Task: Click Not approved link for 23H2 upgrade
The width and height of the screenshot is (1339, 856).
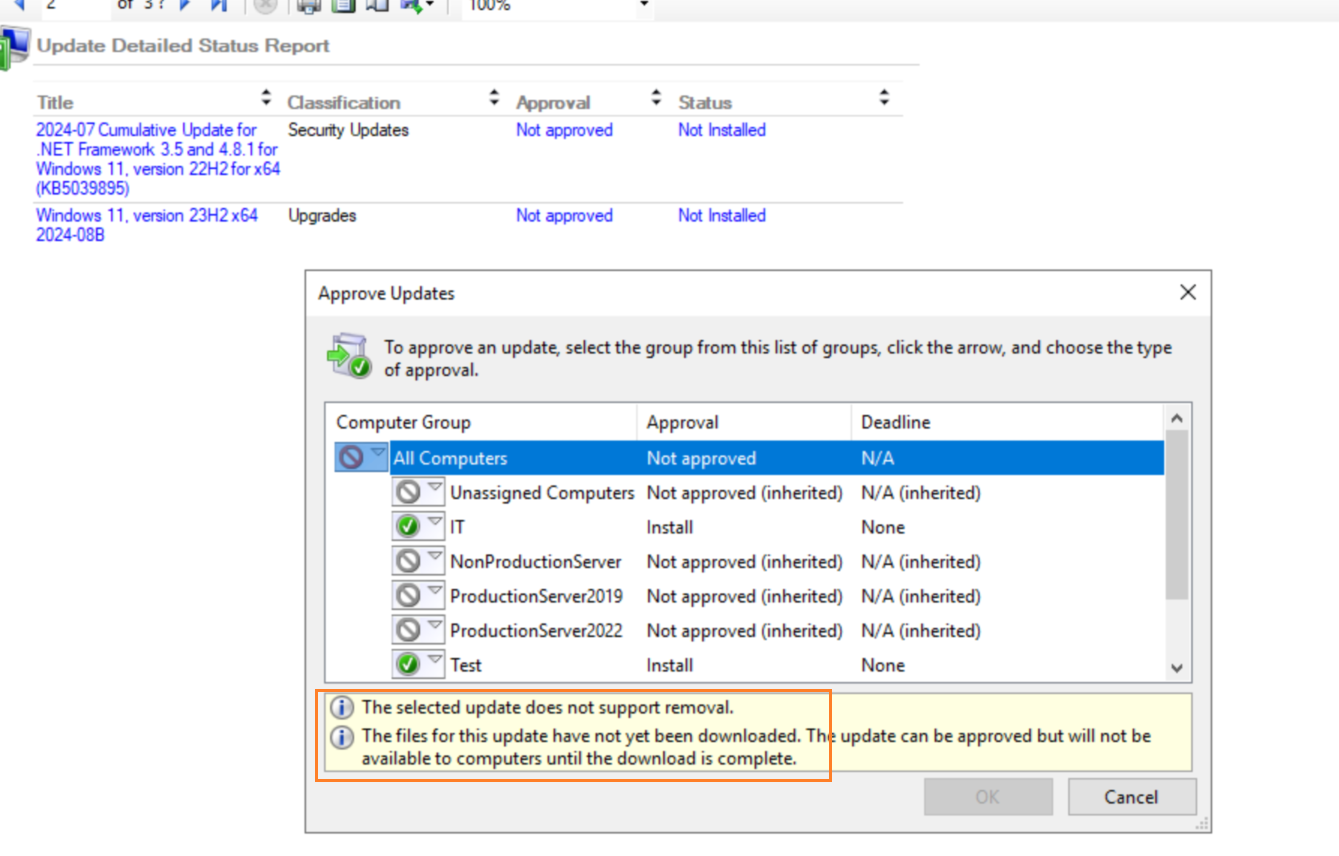Action: click(564, 216)
